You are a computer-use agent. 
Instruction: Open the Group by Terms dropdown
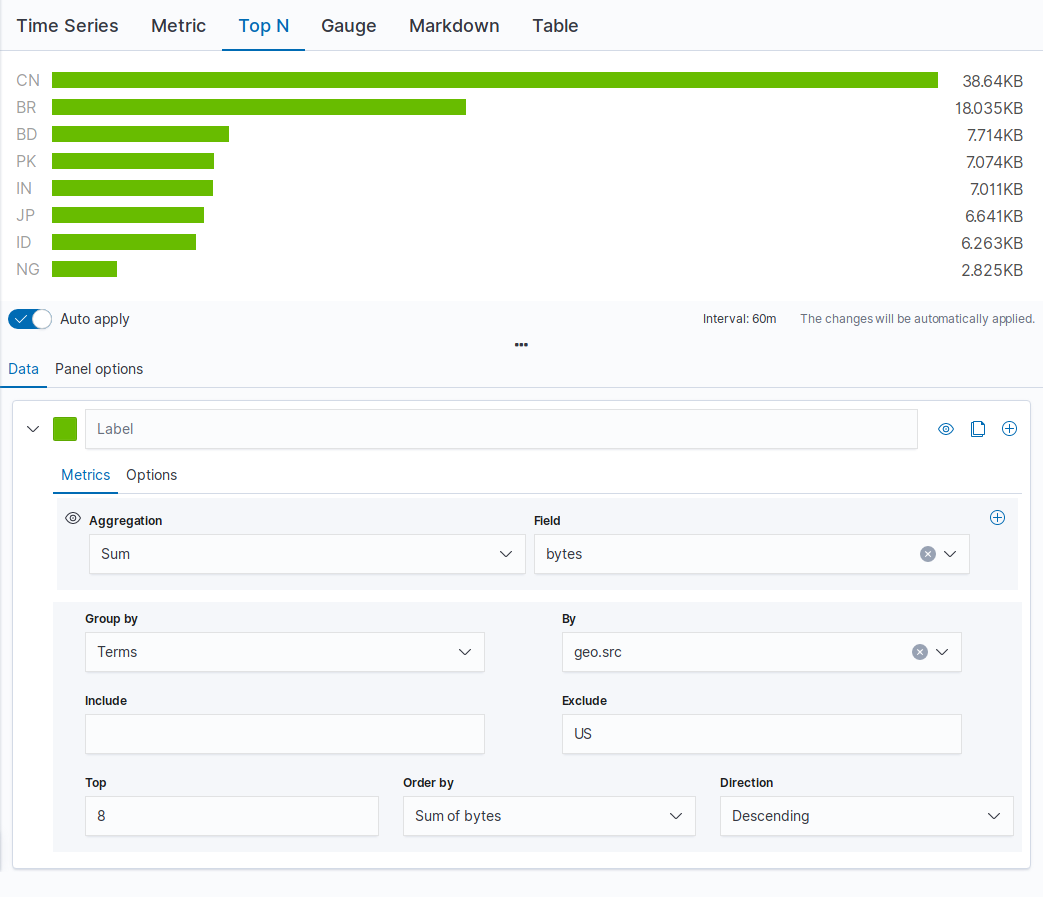(x=284, y=652)
